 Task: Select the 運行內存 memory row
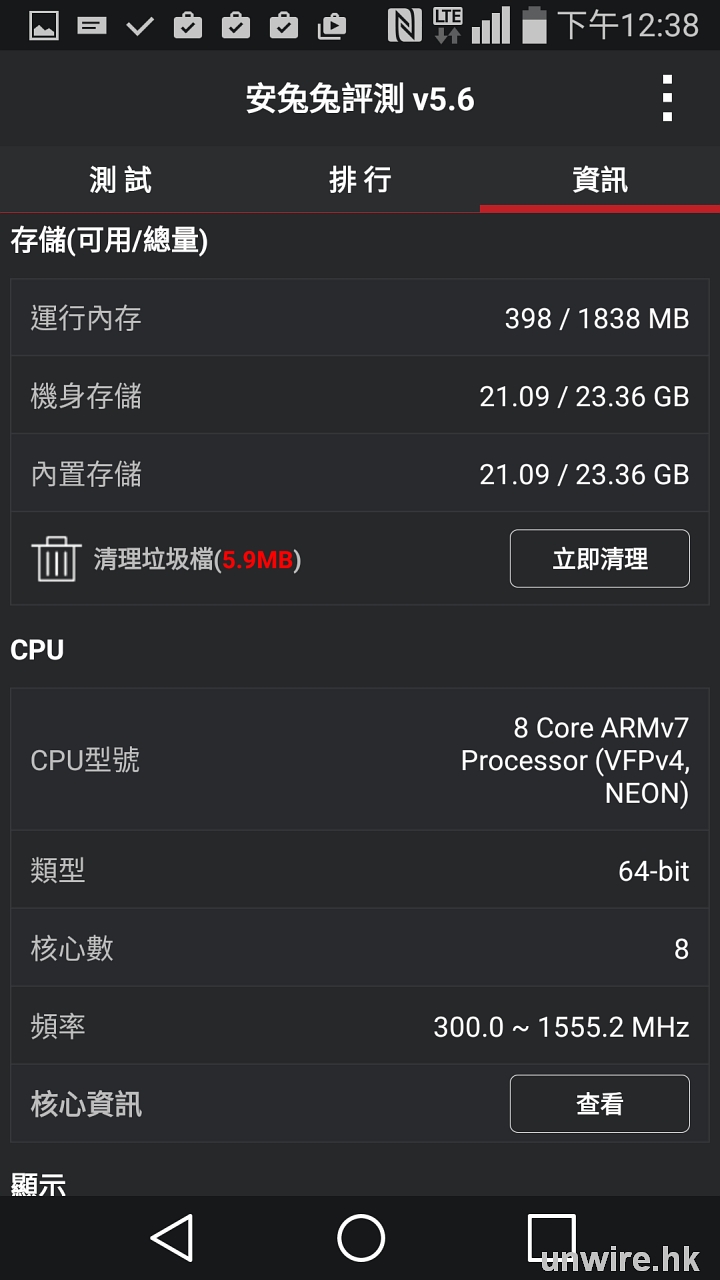(x=360, y=318)
